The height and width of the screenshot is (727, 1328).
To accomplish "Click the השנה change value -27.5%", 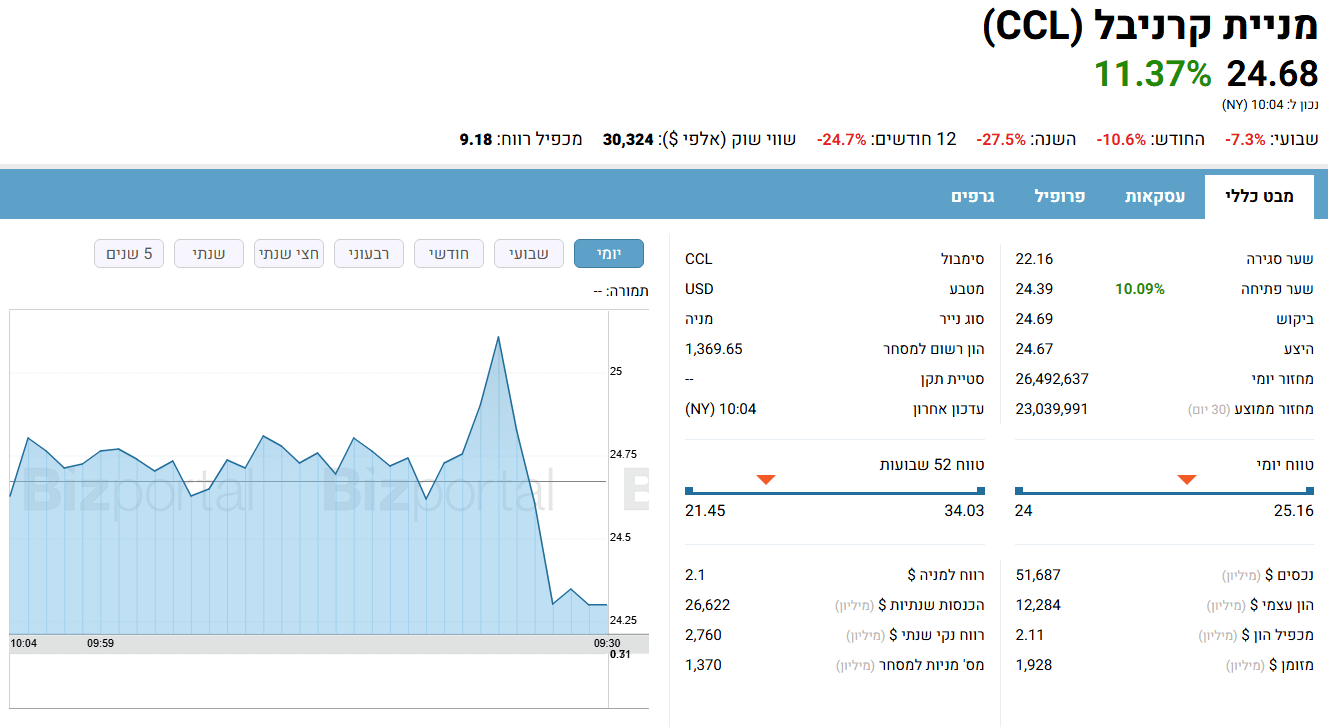I will tap(1001, 139).
